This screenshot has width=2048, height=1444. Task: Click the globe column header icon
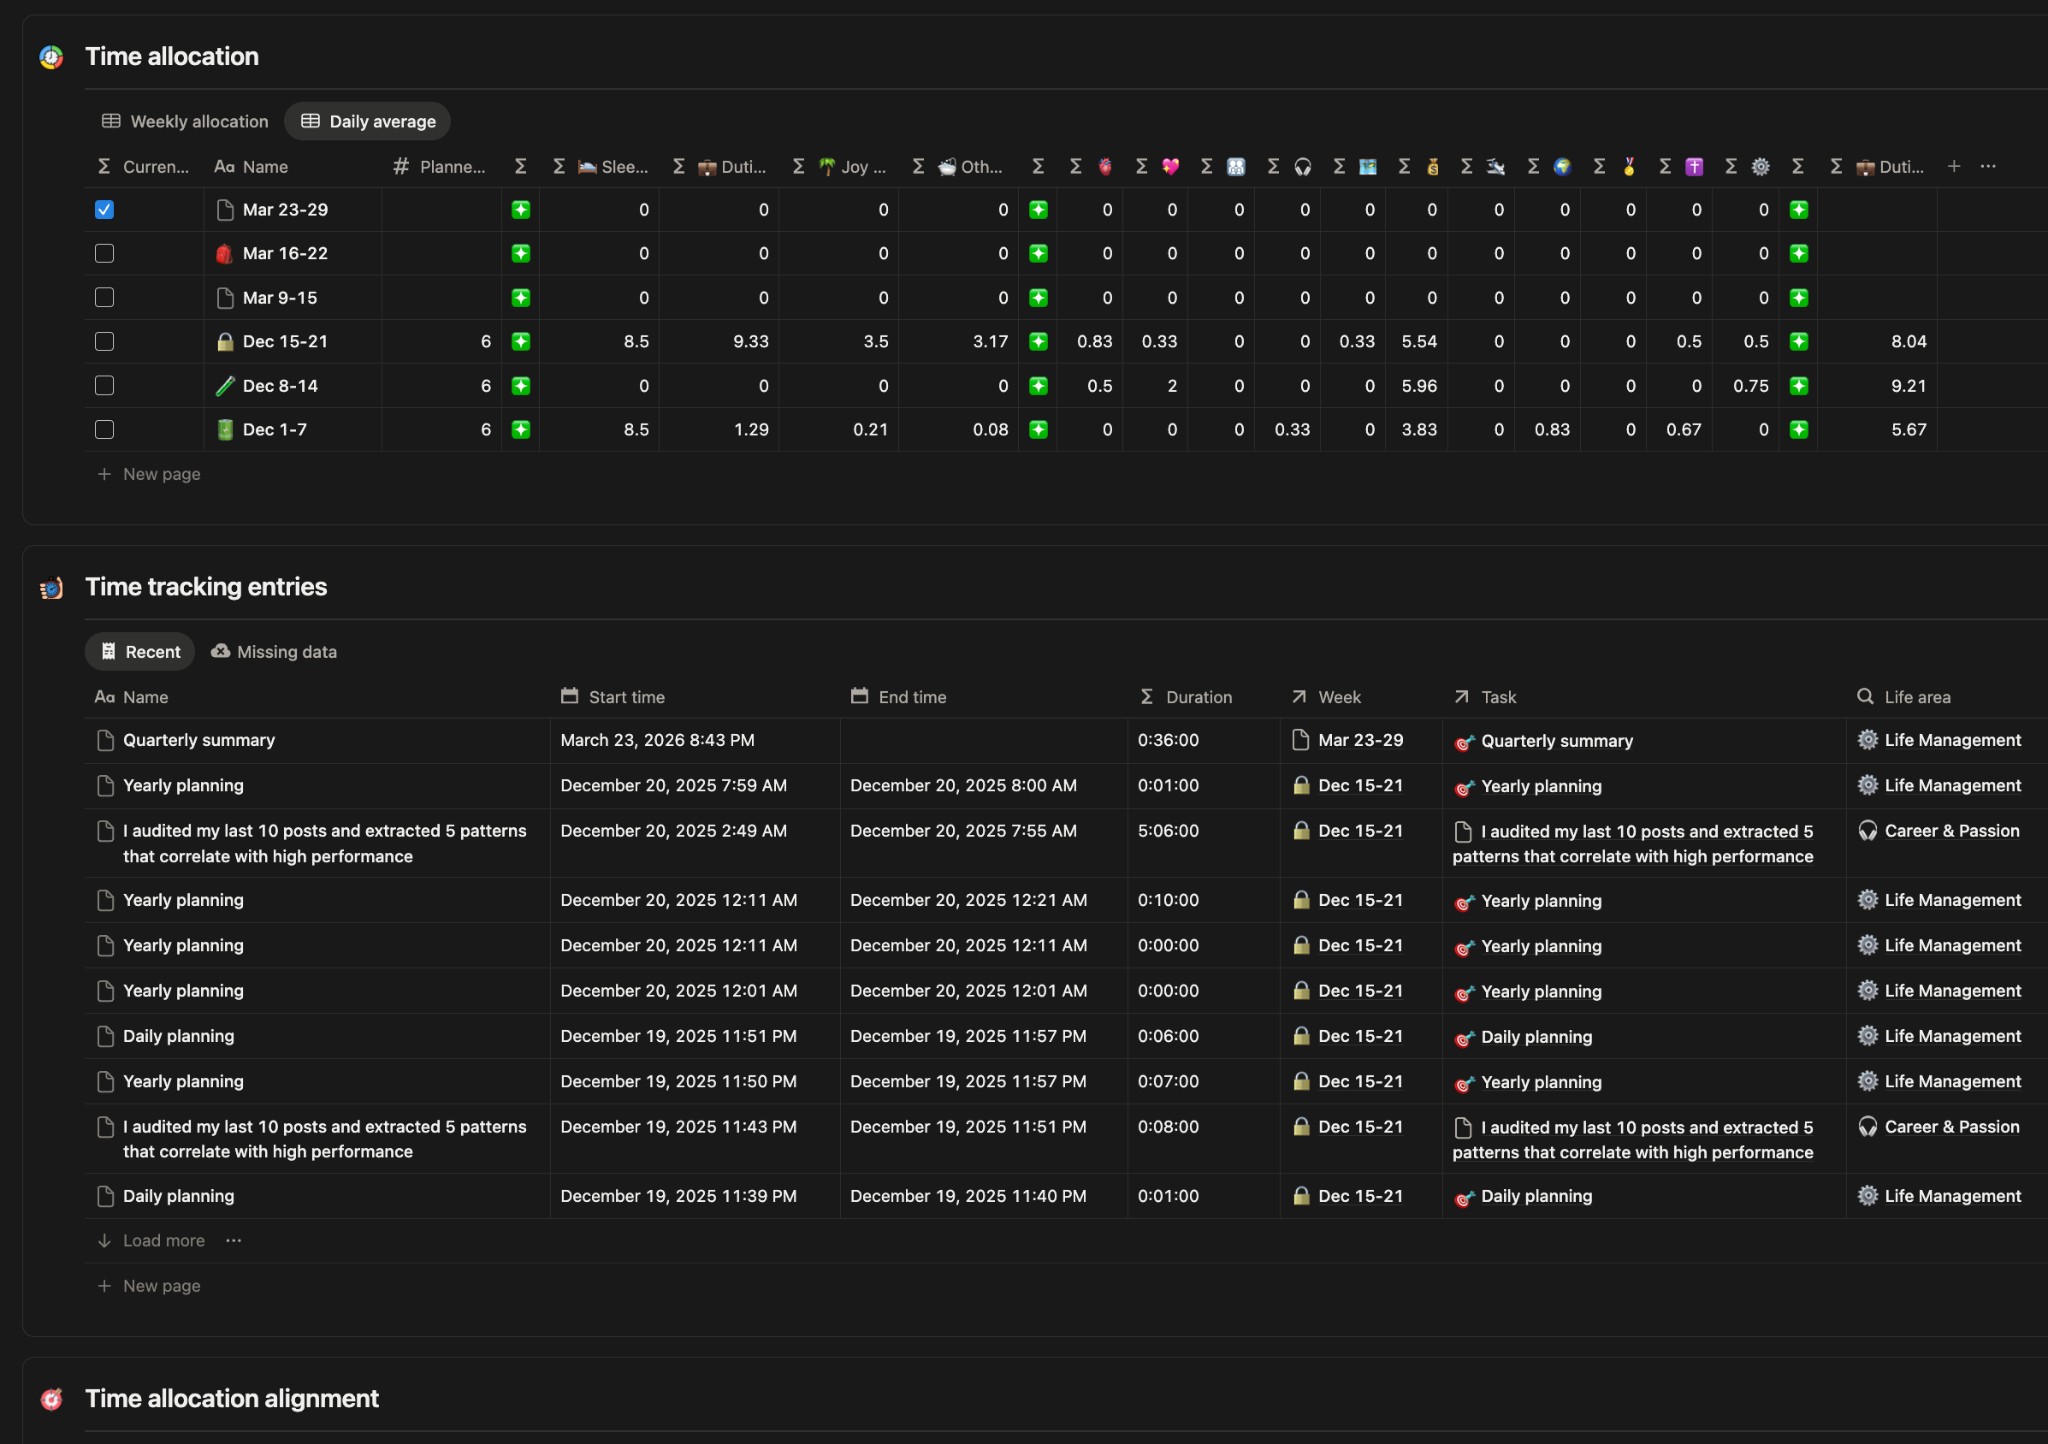1563,167
